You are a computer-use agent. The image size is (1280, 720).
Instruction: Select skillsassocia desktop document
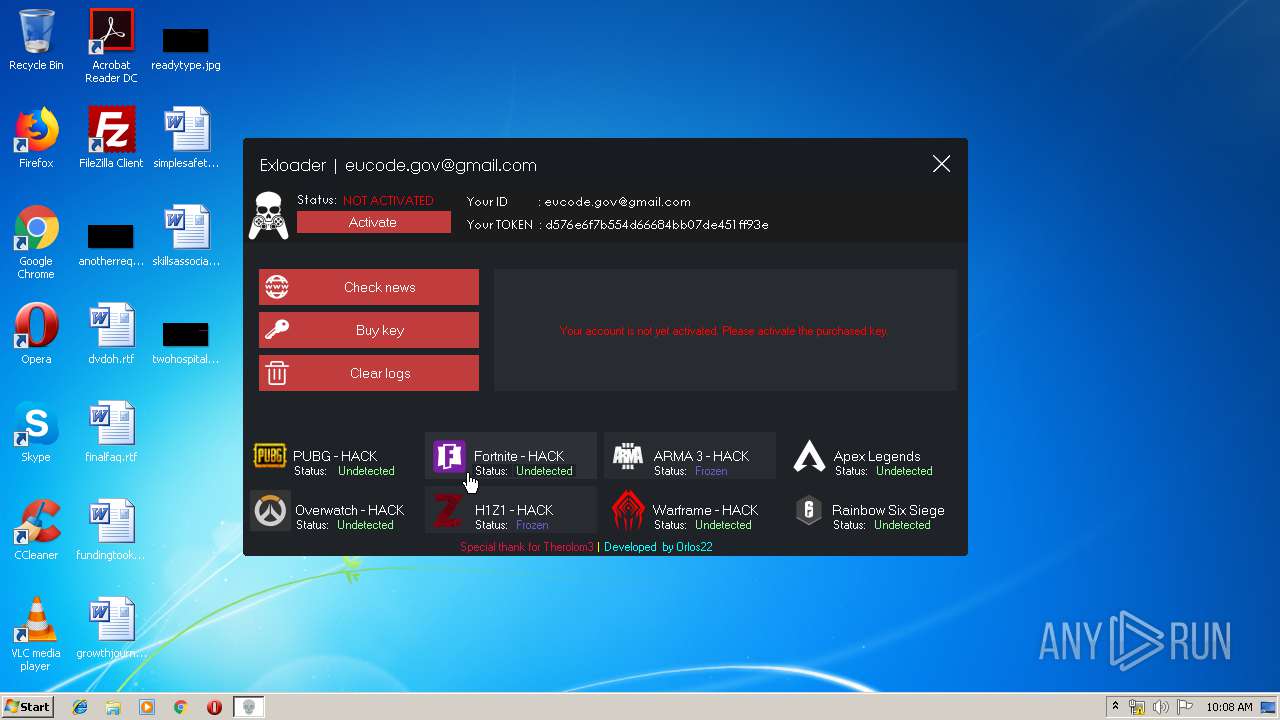click(x=186, y=236)
